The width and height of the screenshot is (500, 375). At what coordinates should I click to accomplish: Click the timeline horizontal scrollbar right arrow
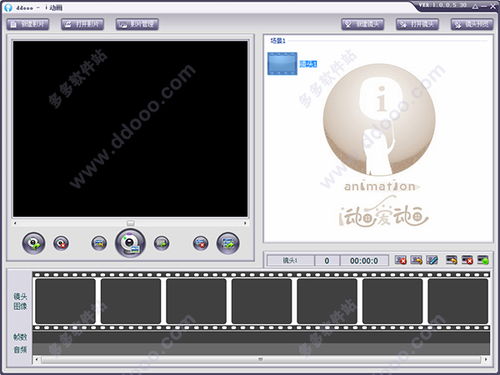tap(486, 359)
